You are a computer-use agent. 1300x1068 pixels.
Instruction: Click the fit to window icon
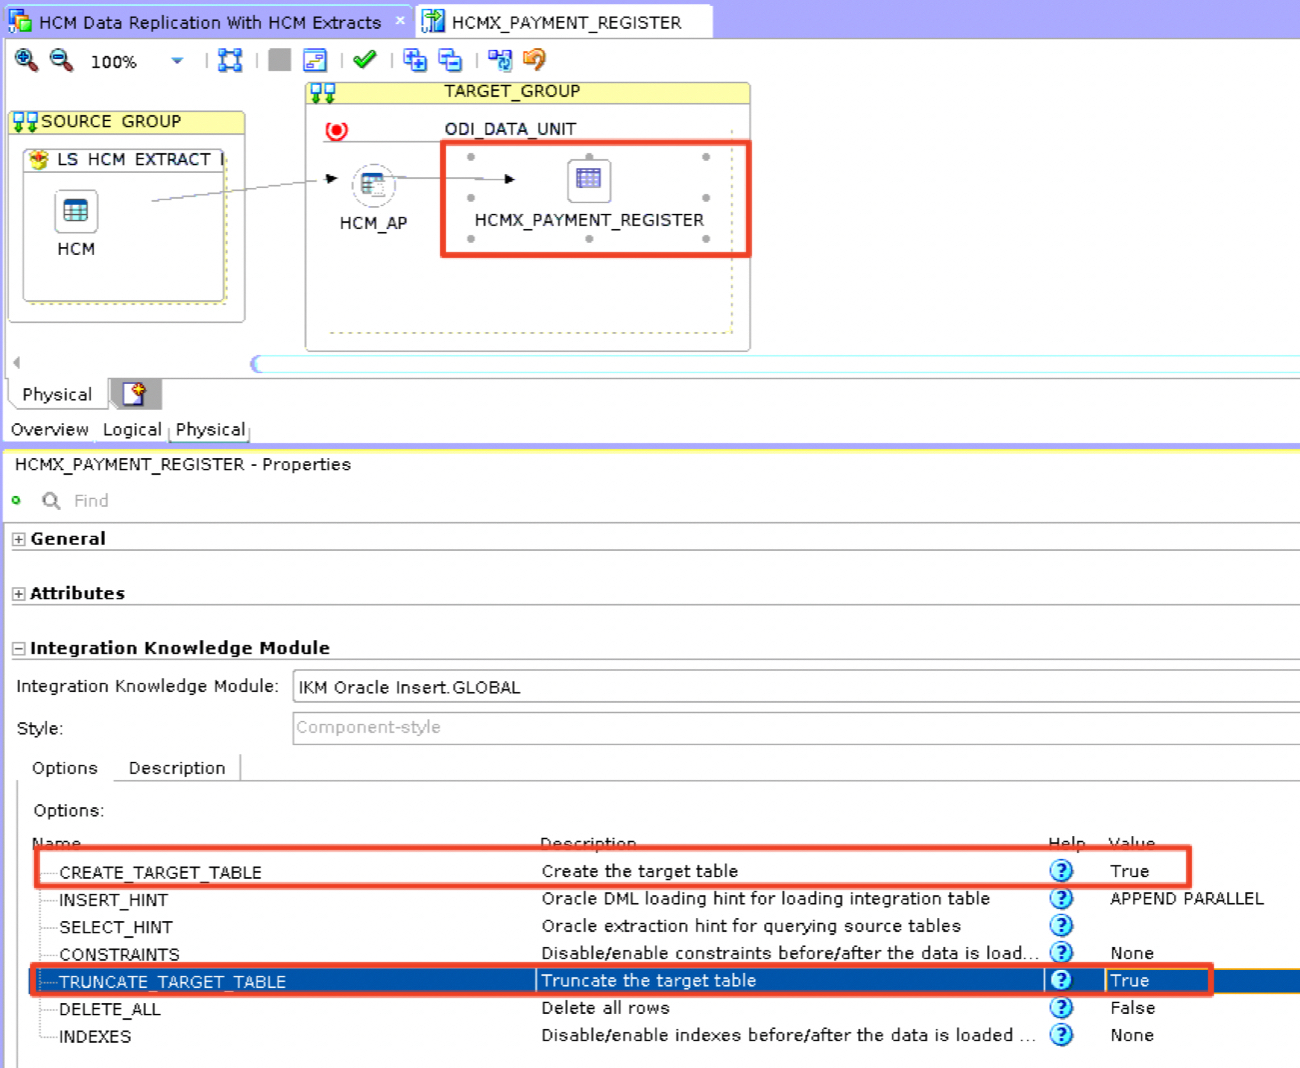(230, 61)
